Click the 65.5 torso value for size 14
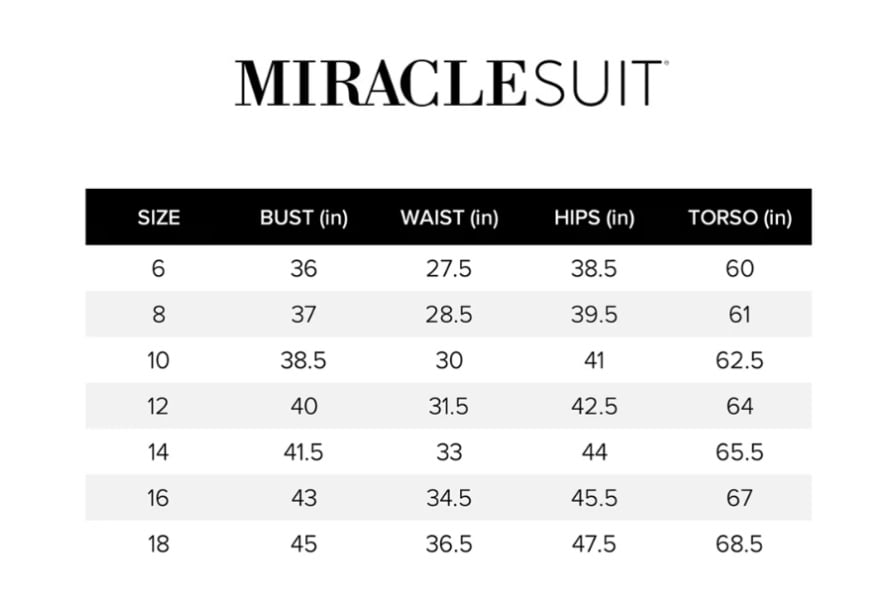 [739, 452]
